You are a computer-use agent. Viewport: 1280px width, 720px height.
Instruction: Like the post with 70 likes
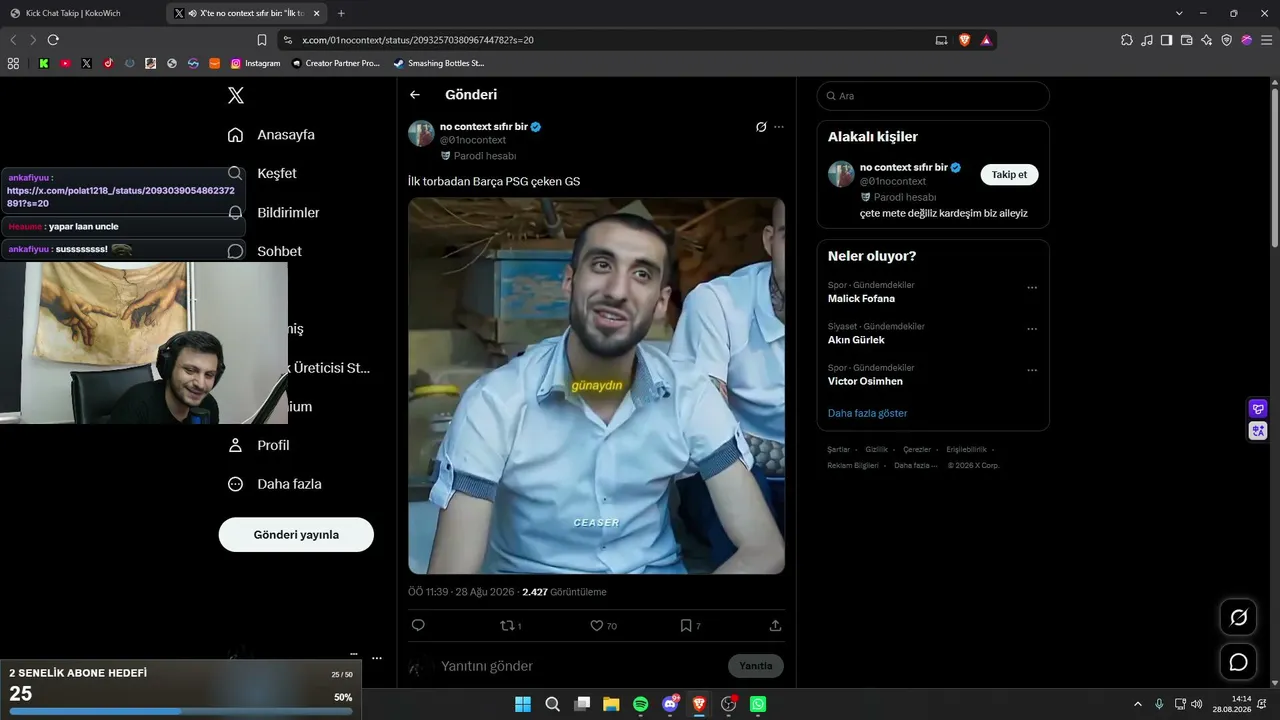pos(603,626)
